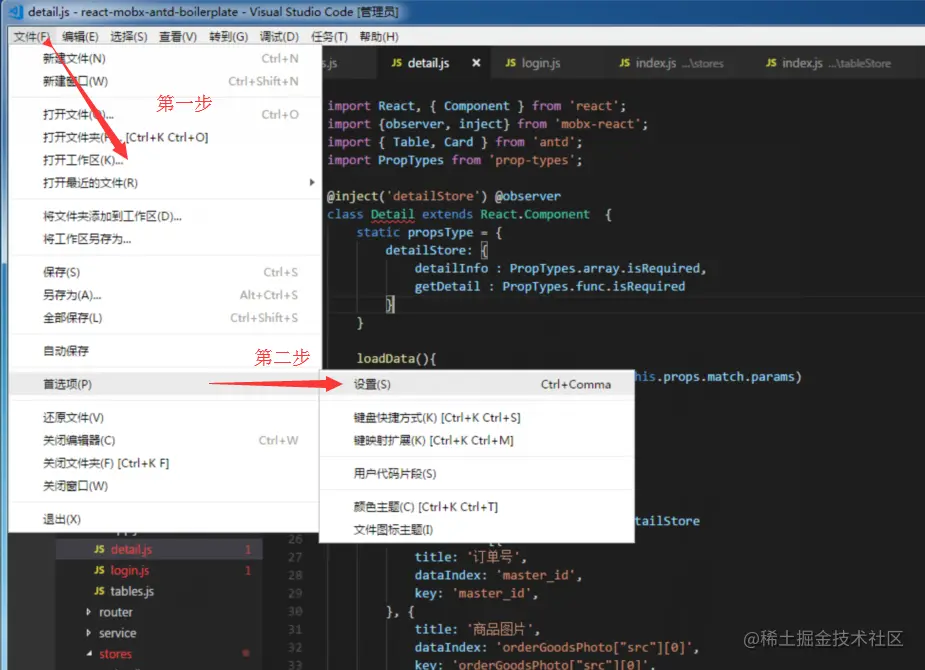Click getDetail property in code
The height and width of the screenshot is (670, 925).
tap(447, 287)
